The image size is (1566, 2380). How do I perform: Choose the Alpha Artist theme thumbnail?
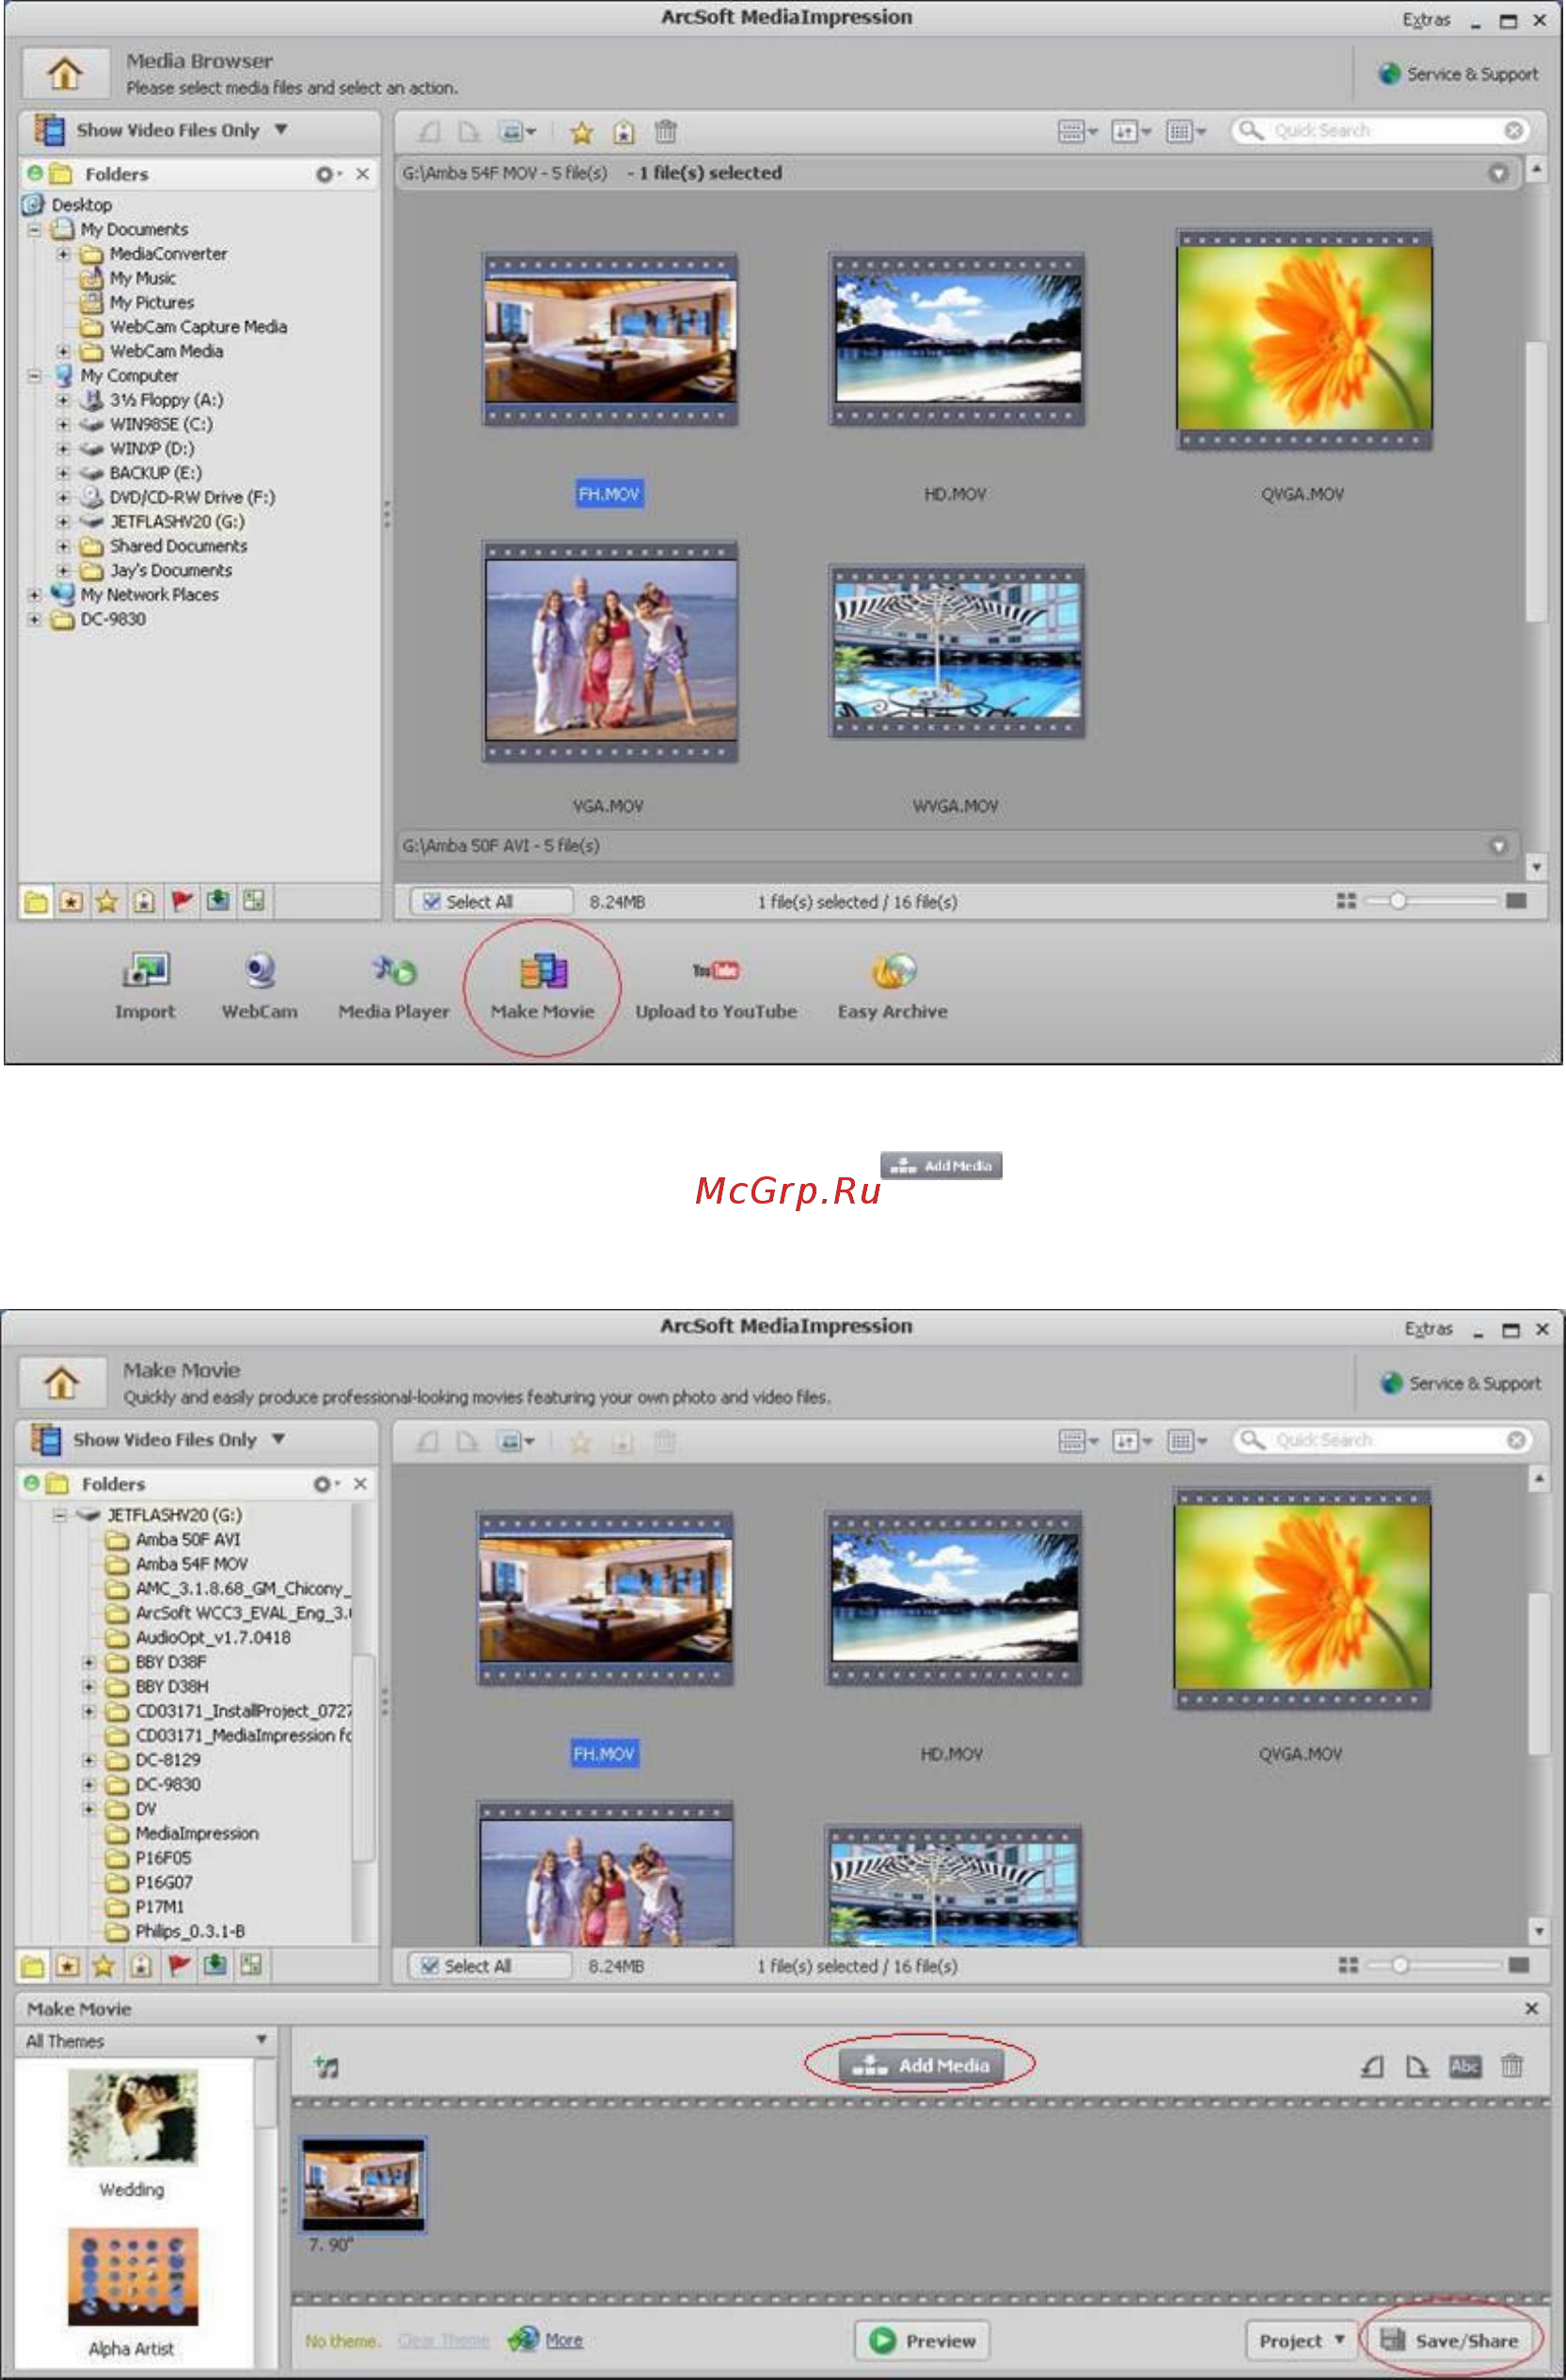[x=133, y=2277]
